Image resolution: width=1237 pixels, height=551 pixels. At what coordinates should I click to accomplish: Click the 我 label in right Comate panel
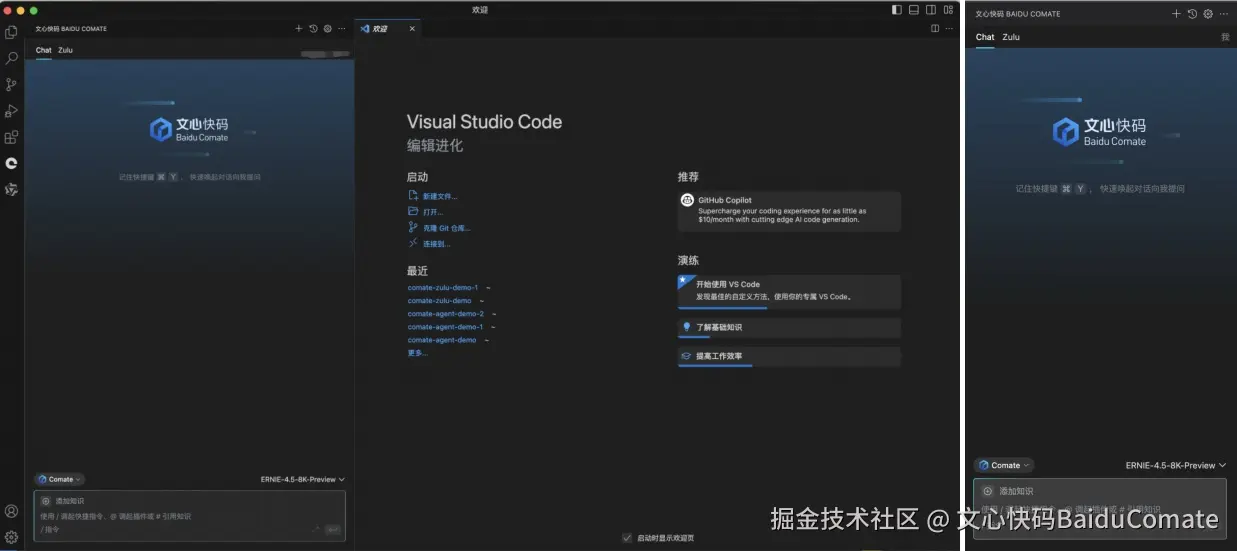pos(1225,37)
